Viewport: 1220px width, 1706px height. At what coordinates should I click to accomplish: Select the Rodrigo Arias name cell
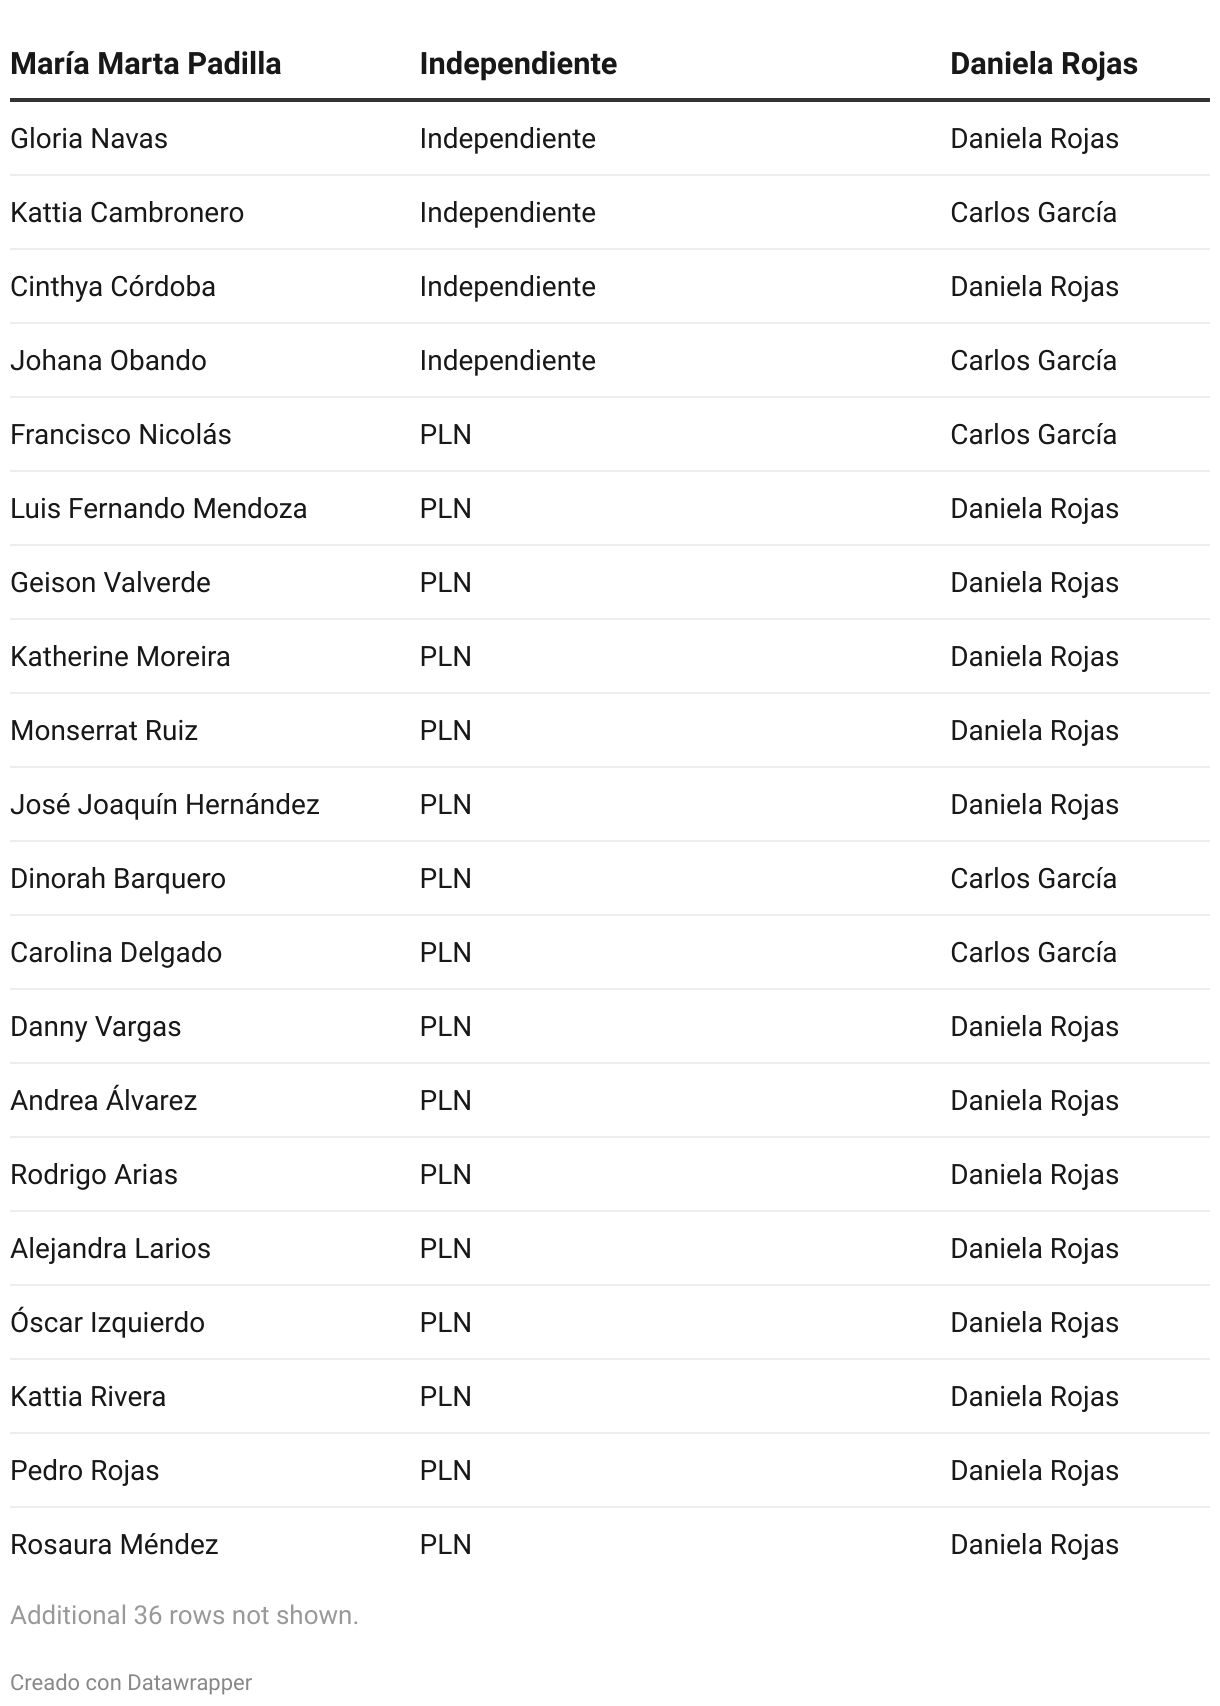94,1174
